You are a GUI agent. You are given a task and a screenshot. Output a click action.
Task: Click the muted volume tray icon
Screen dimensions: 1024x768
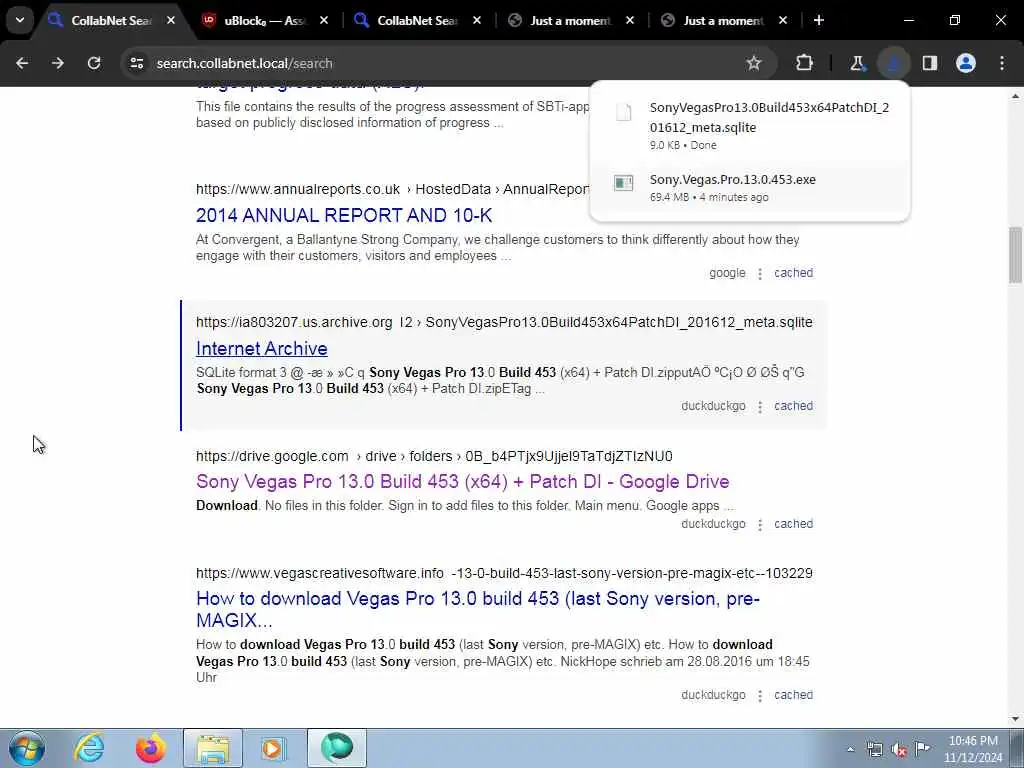point(899,749)
